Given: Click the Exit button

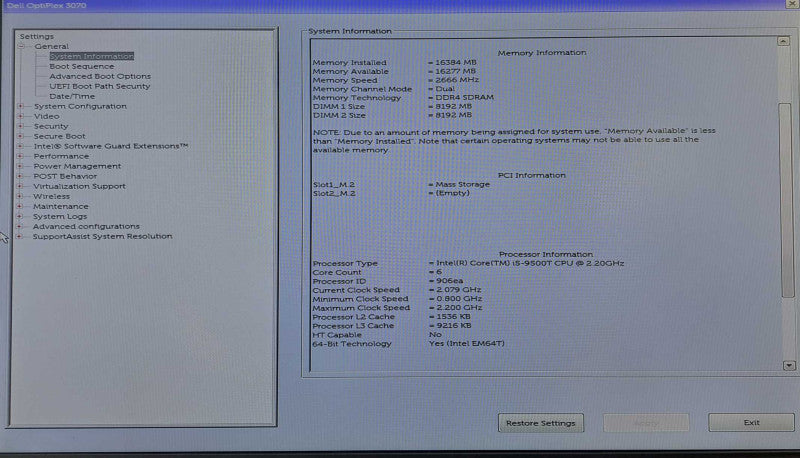Looking at the screenshot, I should click(751, 422).
